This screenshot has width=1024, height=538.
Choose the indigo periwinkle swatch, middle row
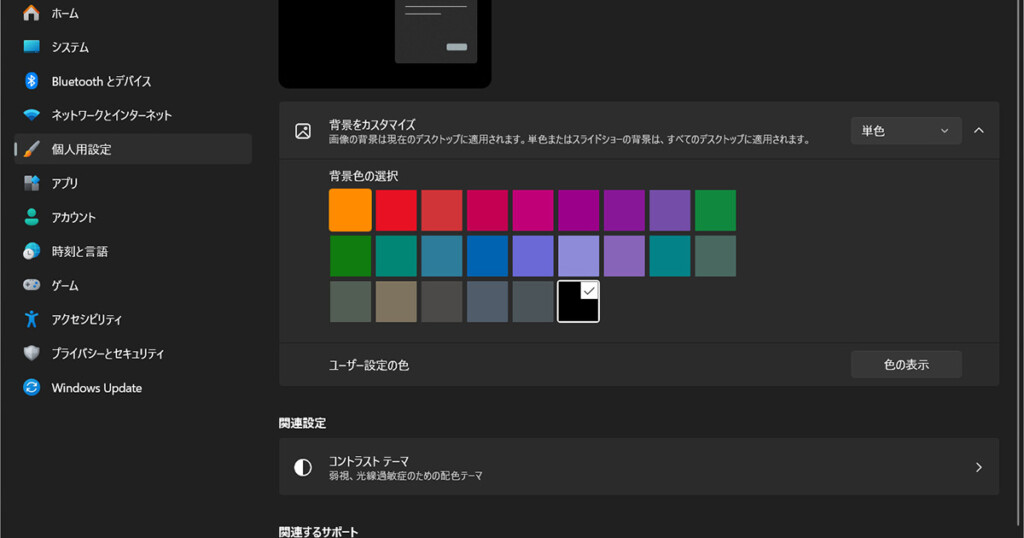coord(533,256)
